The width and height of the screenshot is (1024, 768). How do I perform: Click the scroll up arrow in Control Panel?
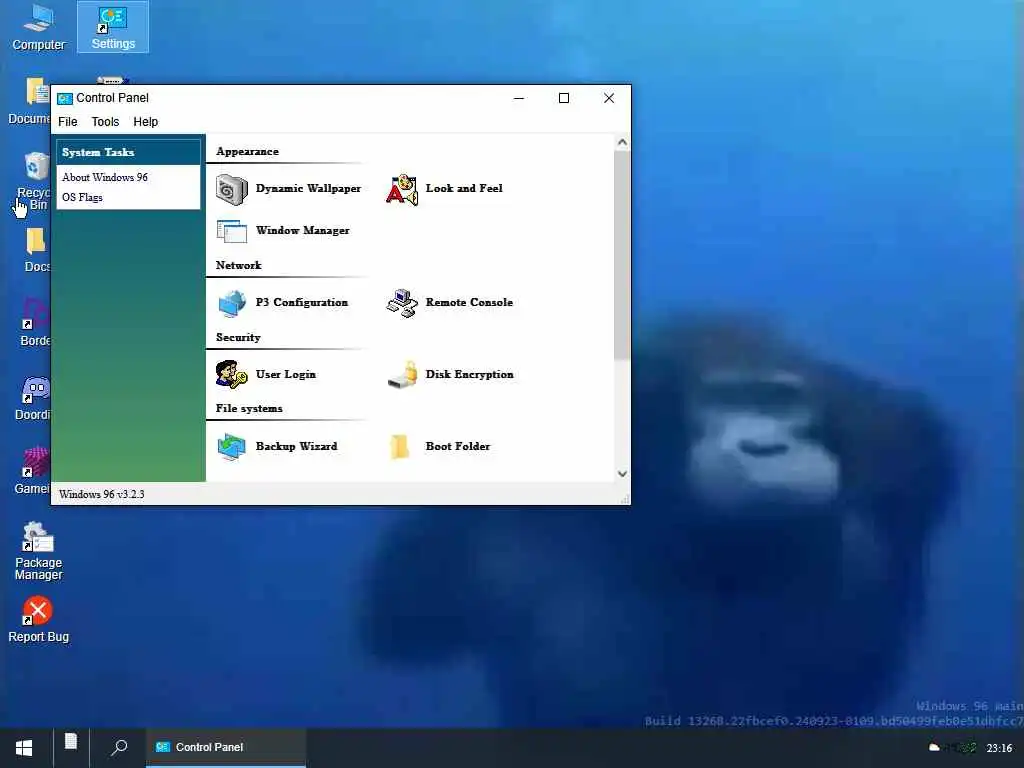622,142
